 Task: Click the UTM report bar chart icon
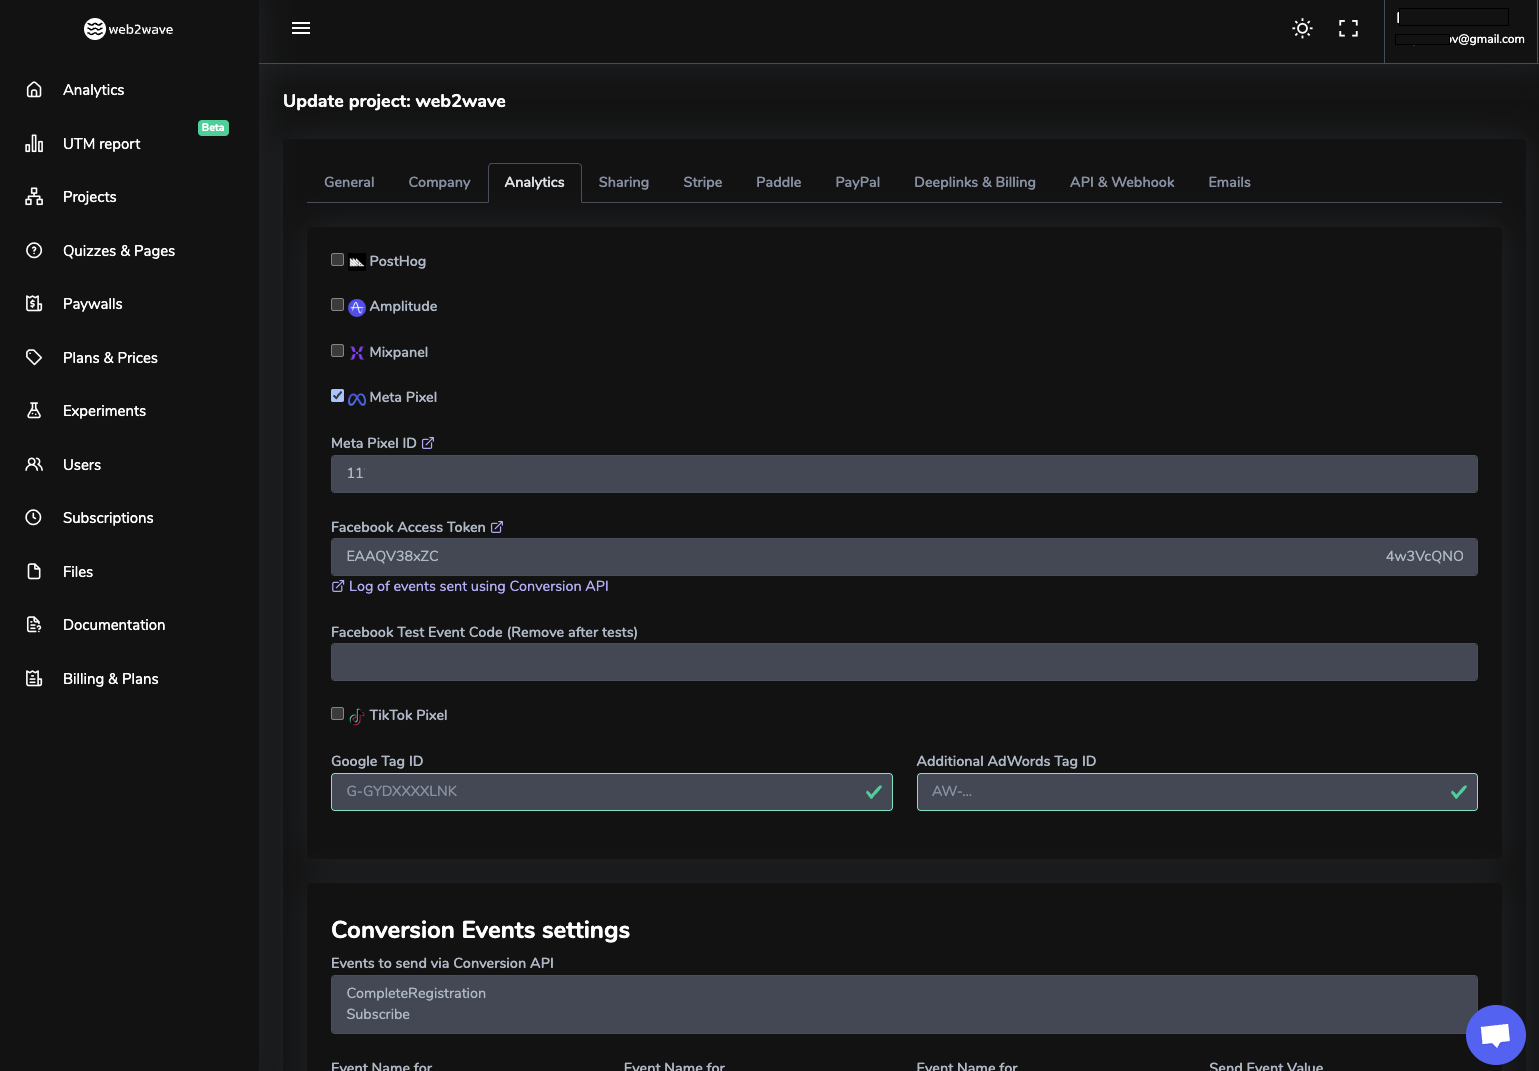[x=34, y=144]
